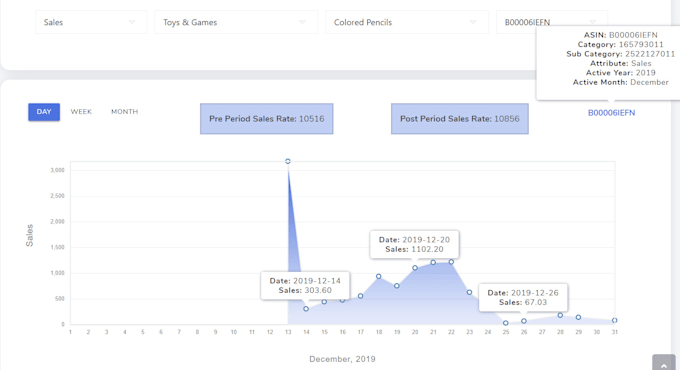This screenshot has width=680, height=370.
Task: Click the Post Period Sales Rate box
Action: coord(460,119)
